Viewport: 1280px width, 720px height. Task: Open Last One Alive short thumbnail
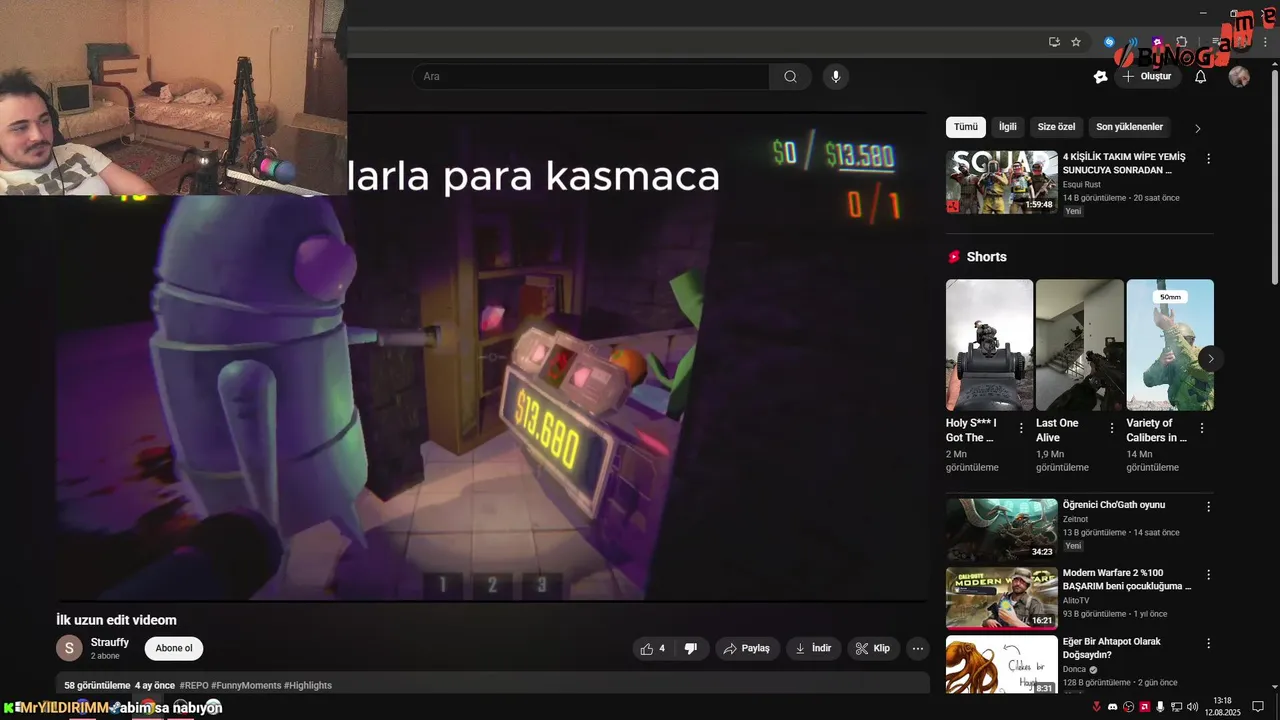1080,345
